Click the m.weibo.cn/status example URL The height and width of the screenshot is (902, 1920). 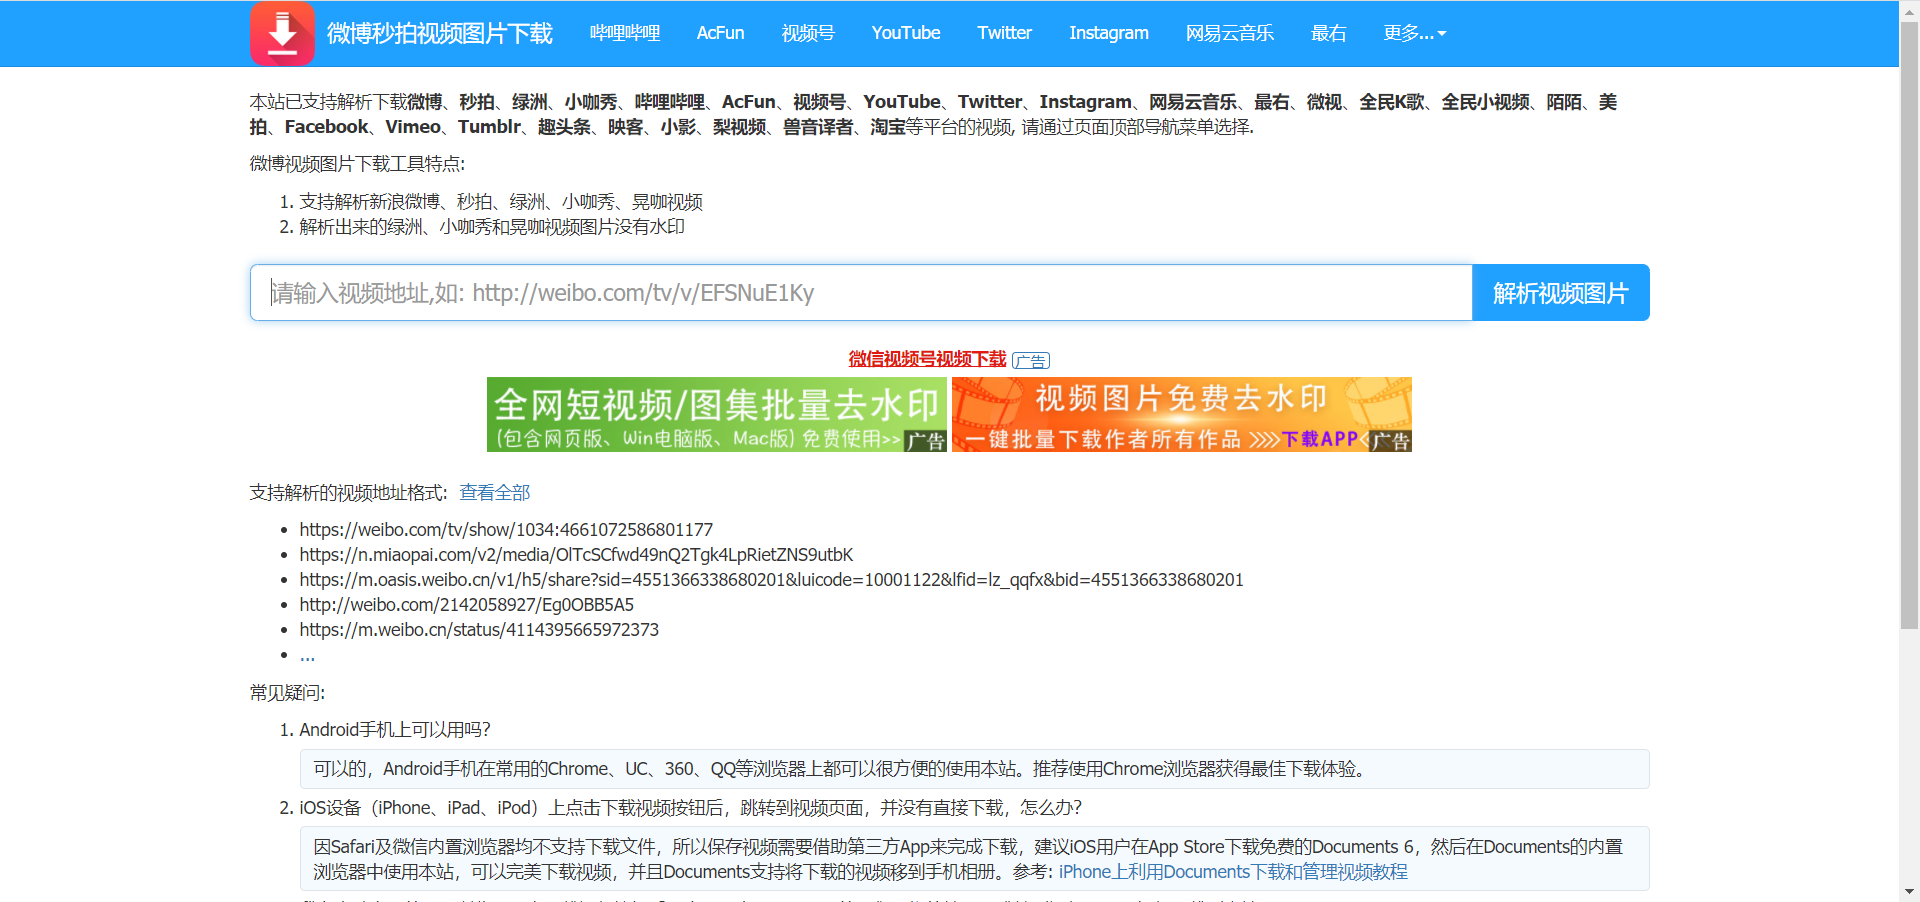(479, 630)
